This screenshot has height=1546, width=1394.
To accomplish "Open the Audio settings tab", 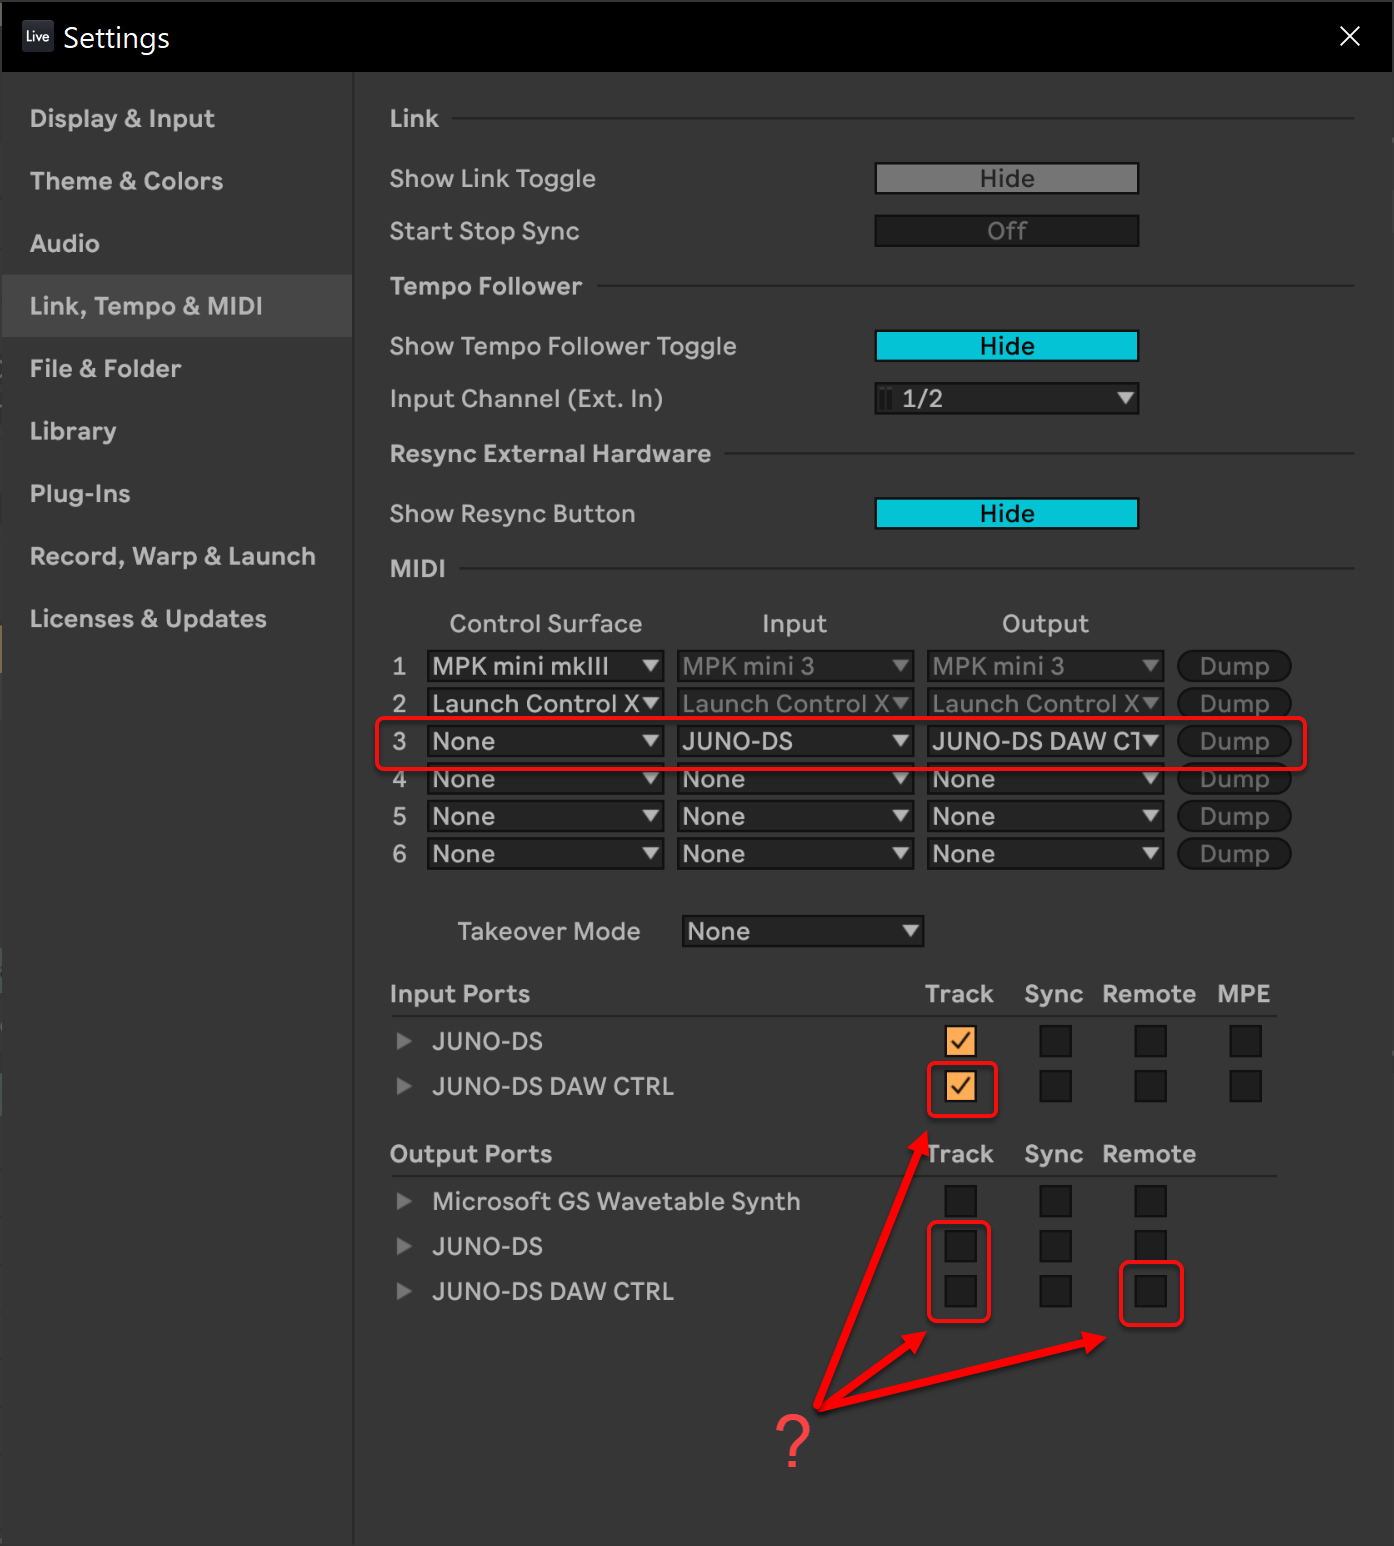I will click(65, 243).
